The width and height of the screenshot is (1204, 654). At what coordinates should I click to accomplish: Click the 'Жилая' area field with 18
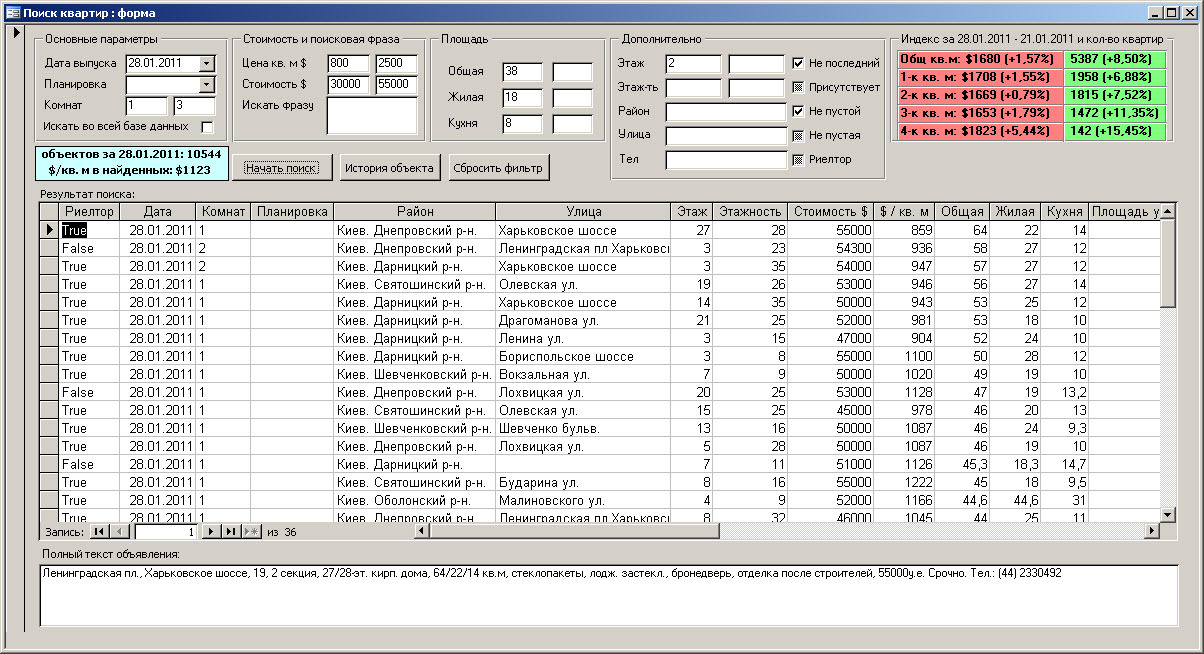tap(522, 98)
